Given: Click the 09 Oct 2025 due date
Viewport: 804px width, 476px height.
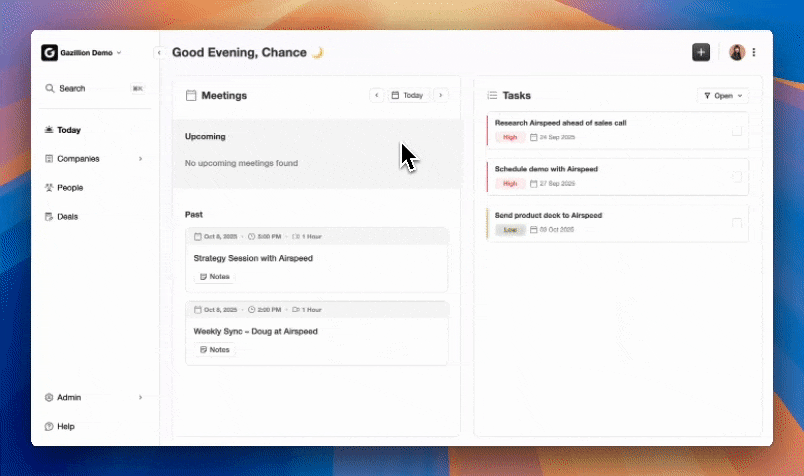Looking at the screenshot, I should [x=552, y=230].
